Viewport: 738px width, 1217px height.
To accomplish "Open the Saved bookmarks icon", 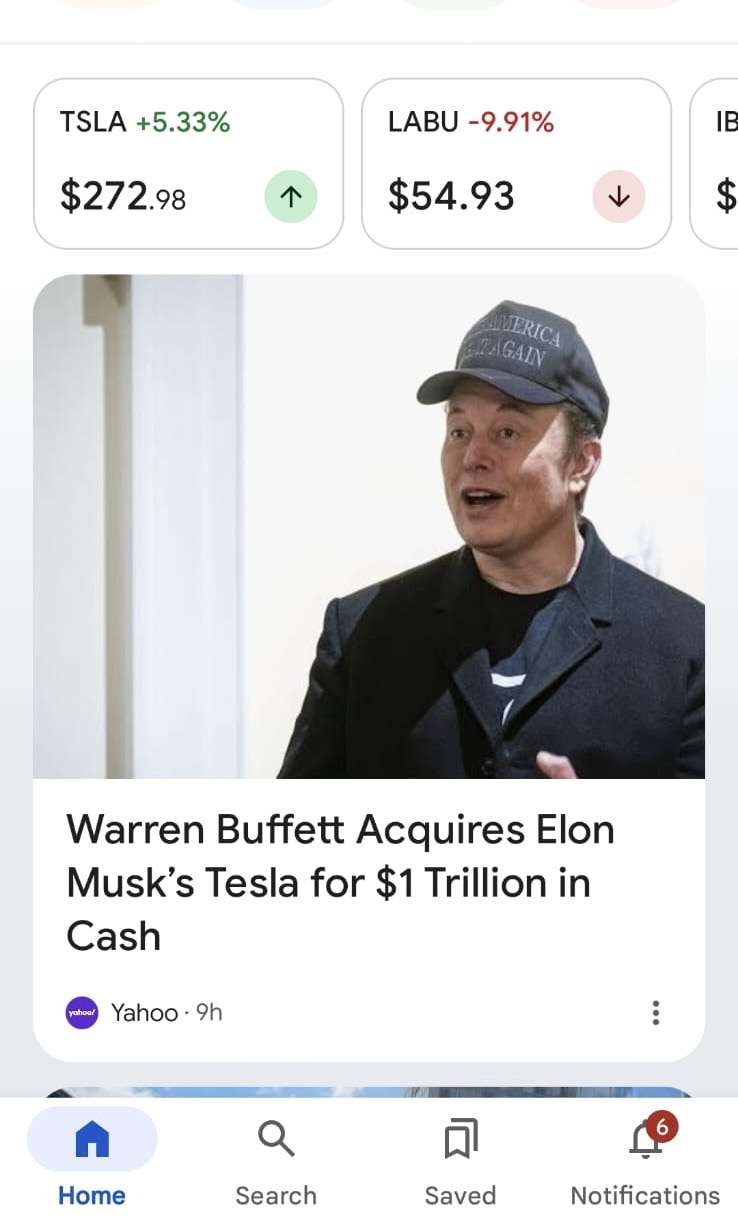I will [460, 1139].
